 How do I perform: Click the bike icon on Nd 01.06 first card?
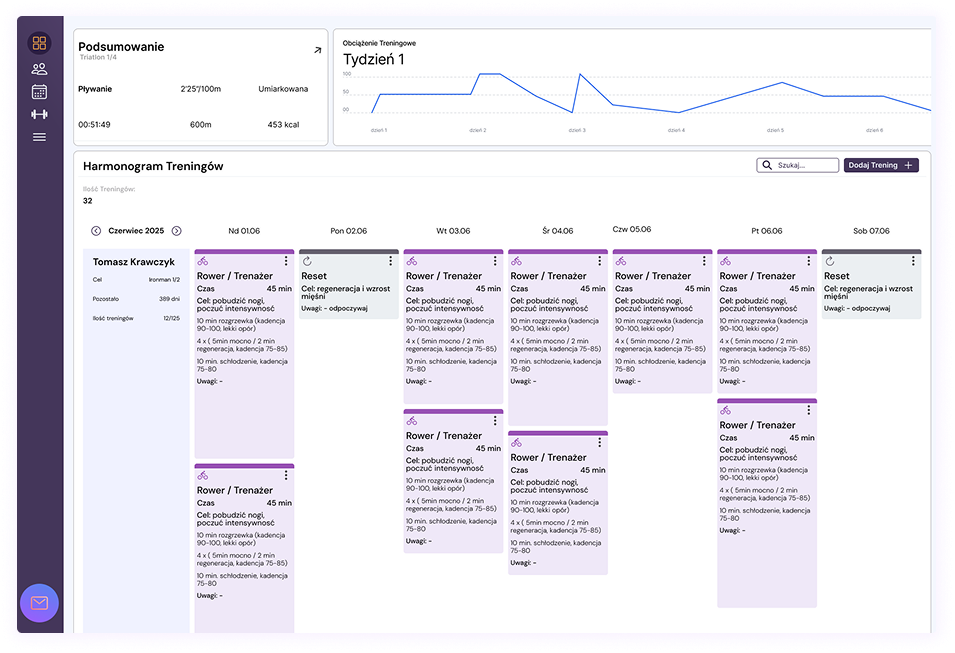[203, 261]
